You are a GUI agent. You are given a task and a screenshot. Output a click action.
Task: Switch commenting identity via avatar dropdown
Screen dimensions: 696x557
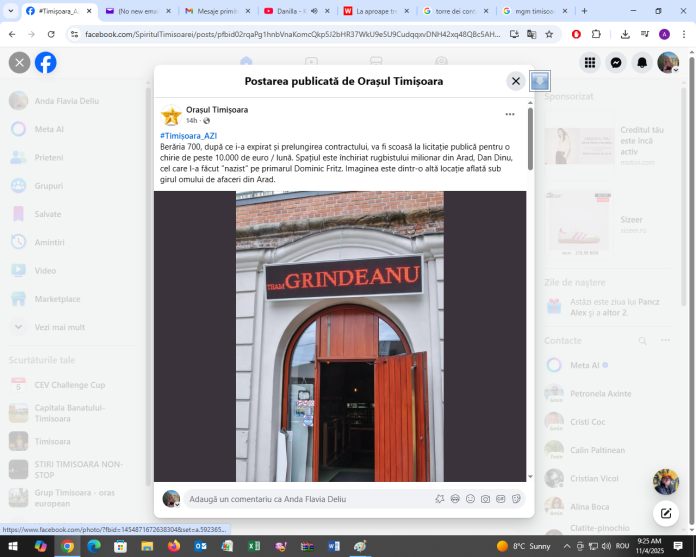(x=171, y=499)
